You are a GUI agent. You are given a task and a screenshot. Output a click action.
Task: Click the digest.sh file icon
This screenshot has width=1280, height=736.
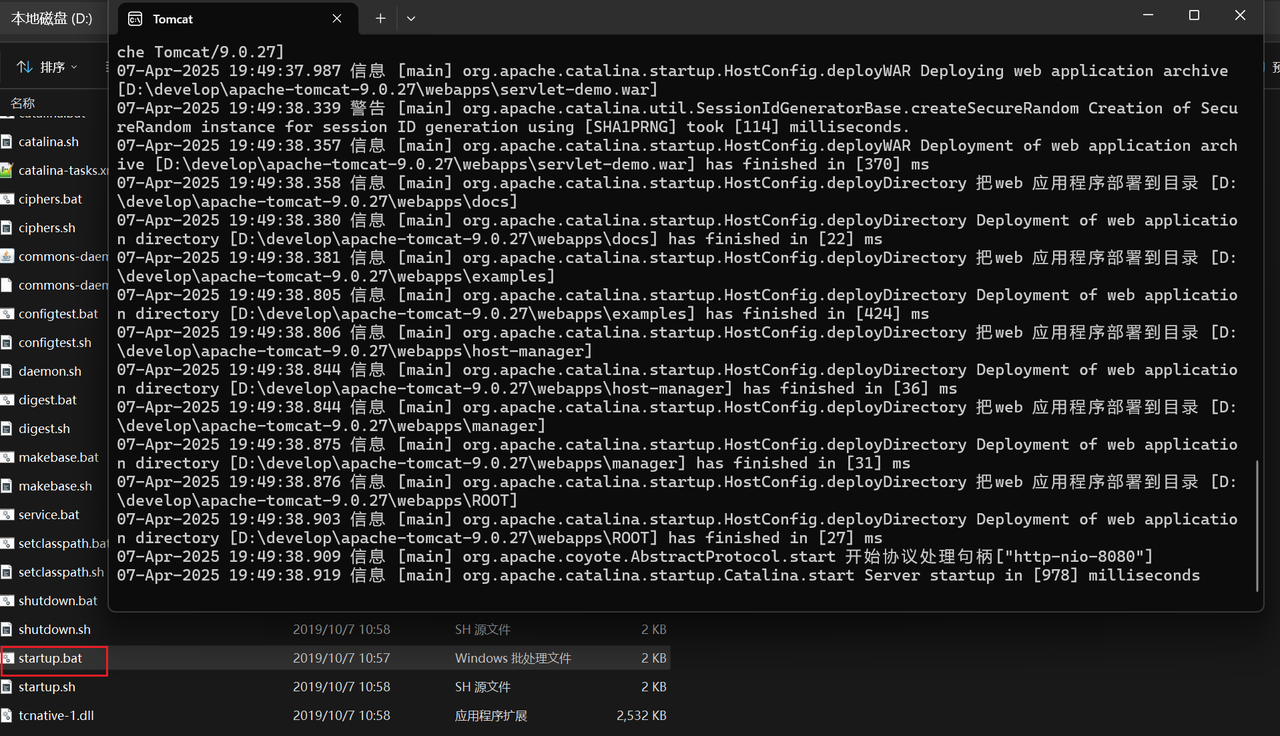[x=8, y=429]
